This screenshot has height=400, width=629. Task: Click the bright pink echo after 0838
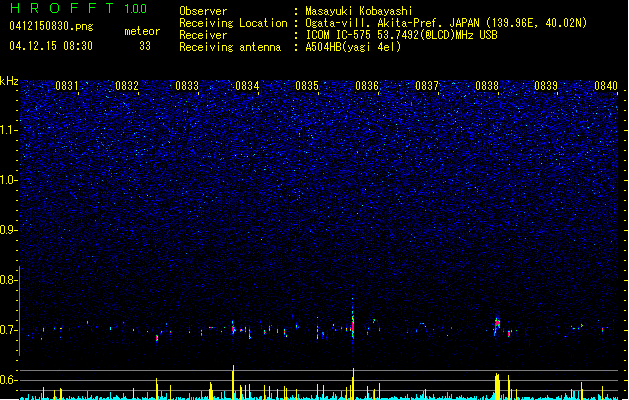497,323
